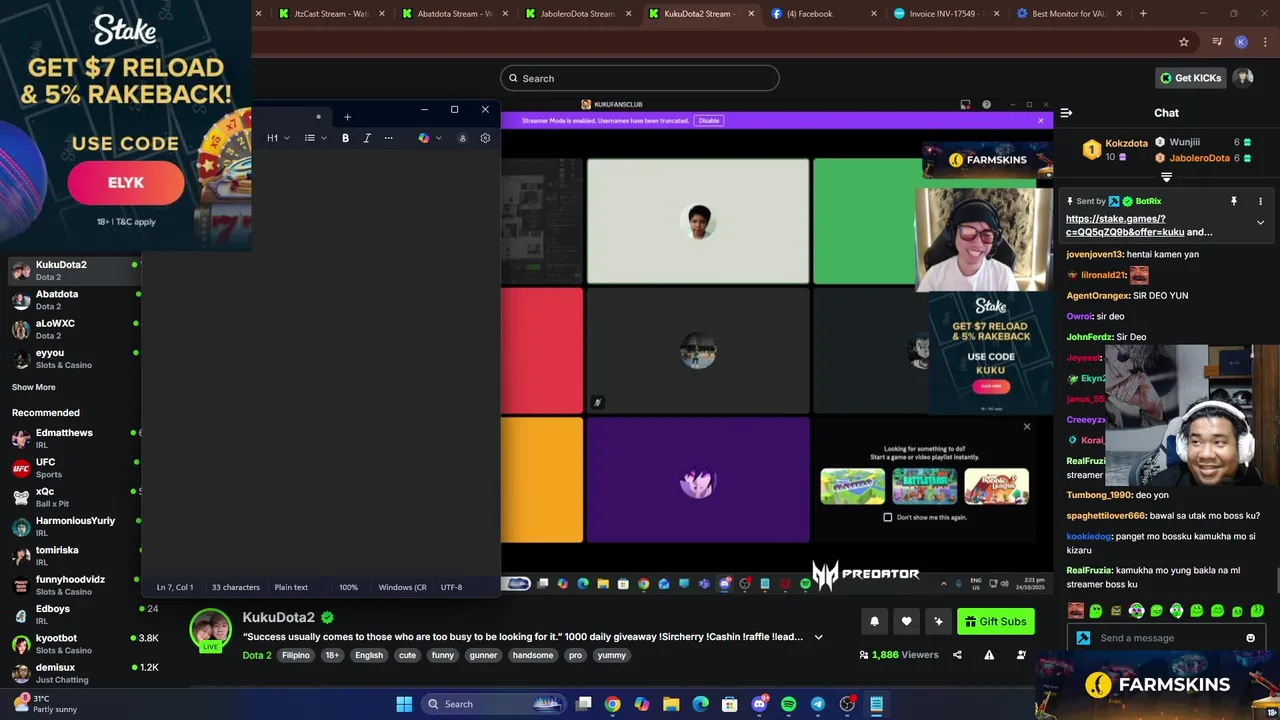Open Telegram from the taskbar
This screenshot has height=720, width=1280.
[x=818, y=704]
